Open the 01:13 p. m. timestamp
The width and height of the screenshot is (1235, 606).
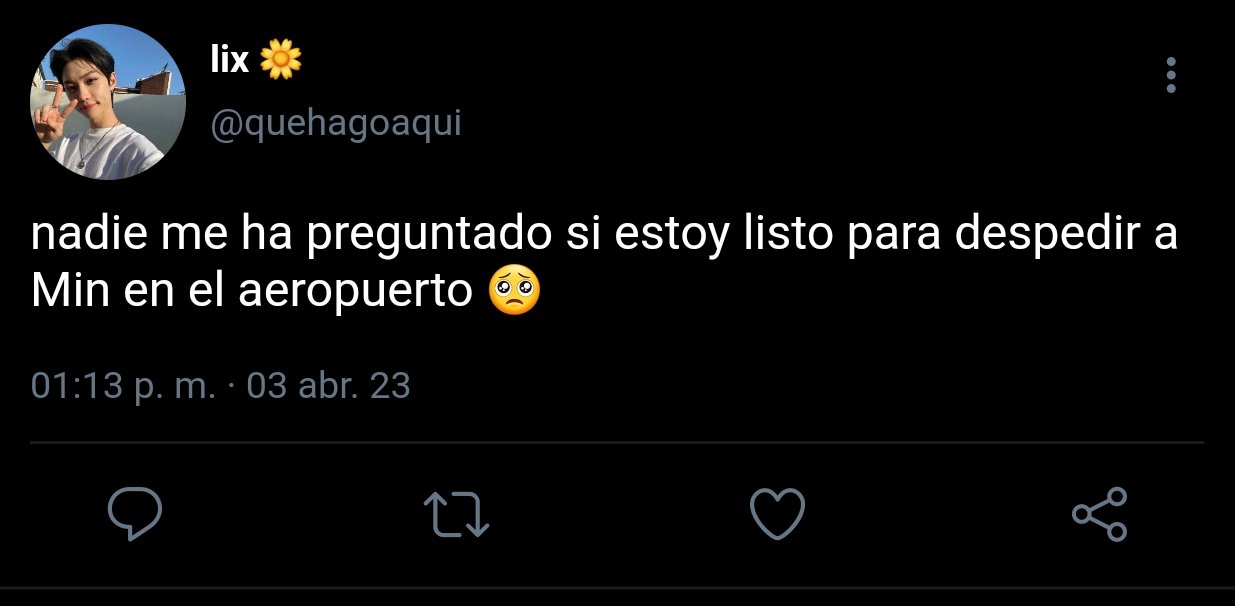click(x=123, y=386)
